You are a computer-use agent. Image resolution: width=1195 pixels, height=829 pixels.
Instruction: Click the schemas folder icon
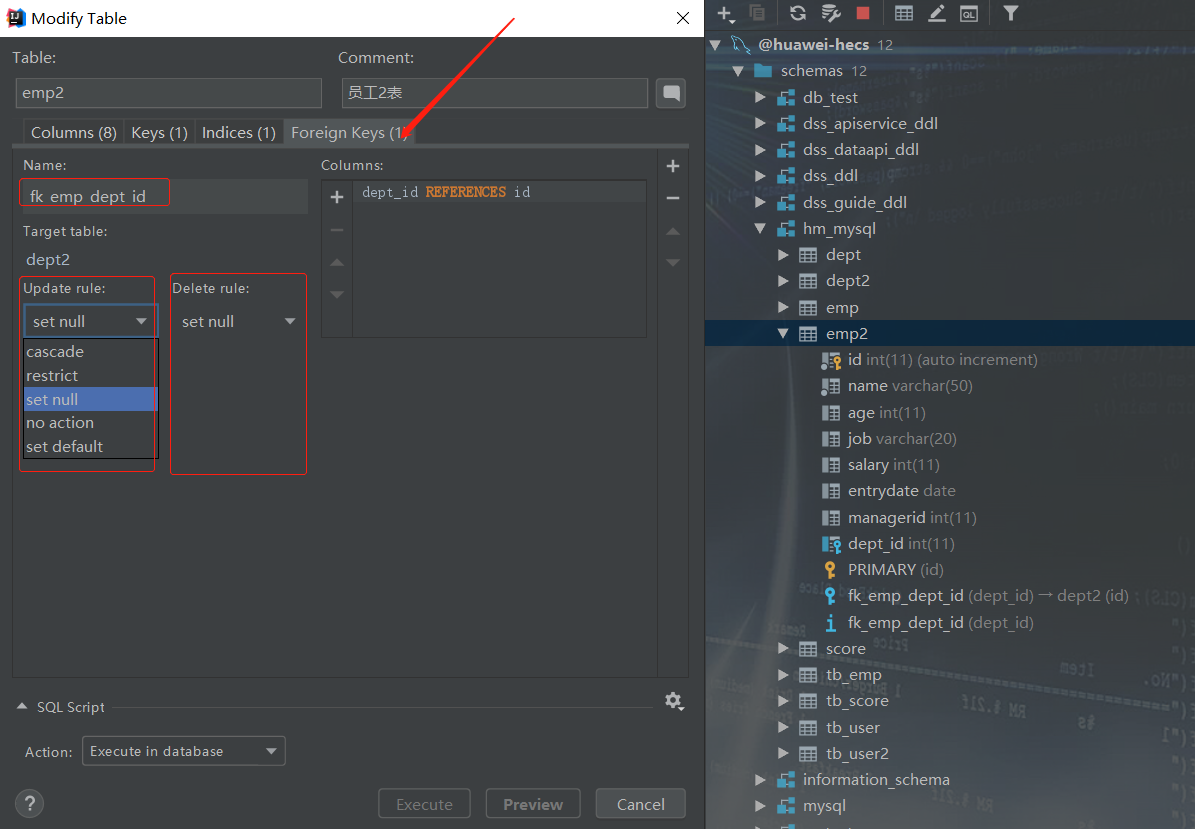[763, 71]
